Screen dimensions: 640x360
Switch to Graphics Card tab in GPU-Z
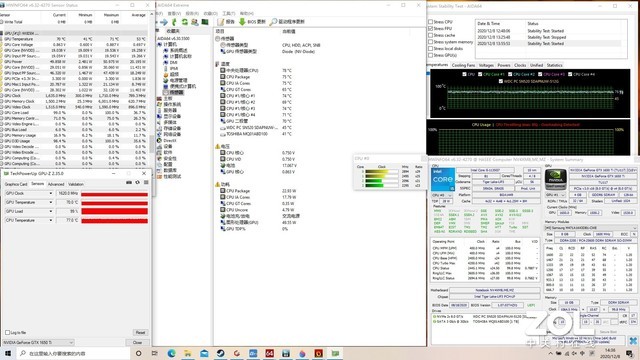tap(16, 184)
